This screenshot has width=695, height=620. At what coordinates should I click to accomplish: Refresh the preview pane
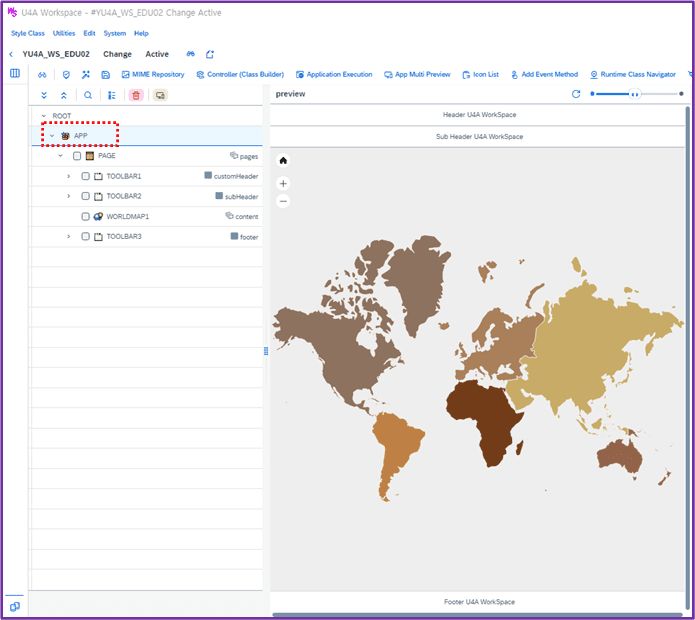tap(576, 94)
